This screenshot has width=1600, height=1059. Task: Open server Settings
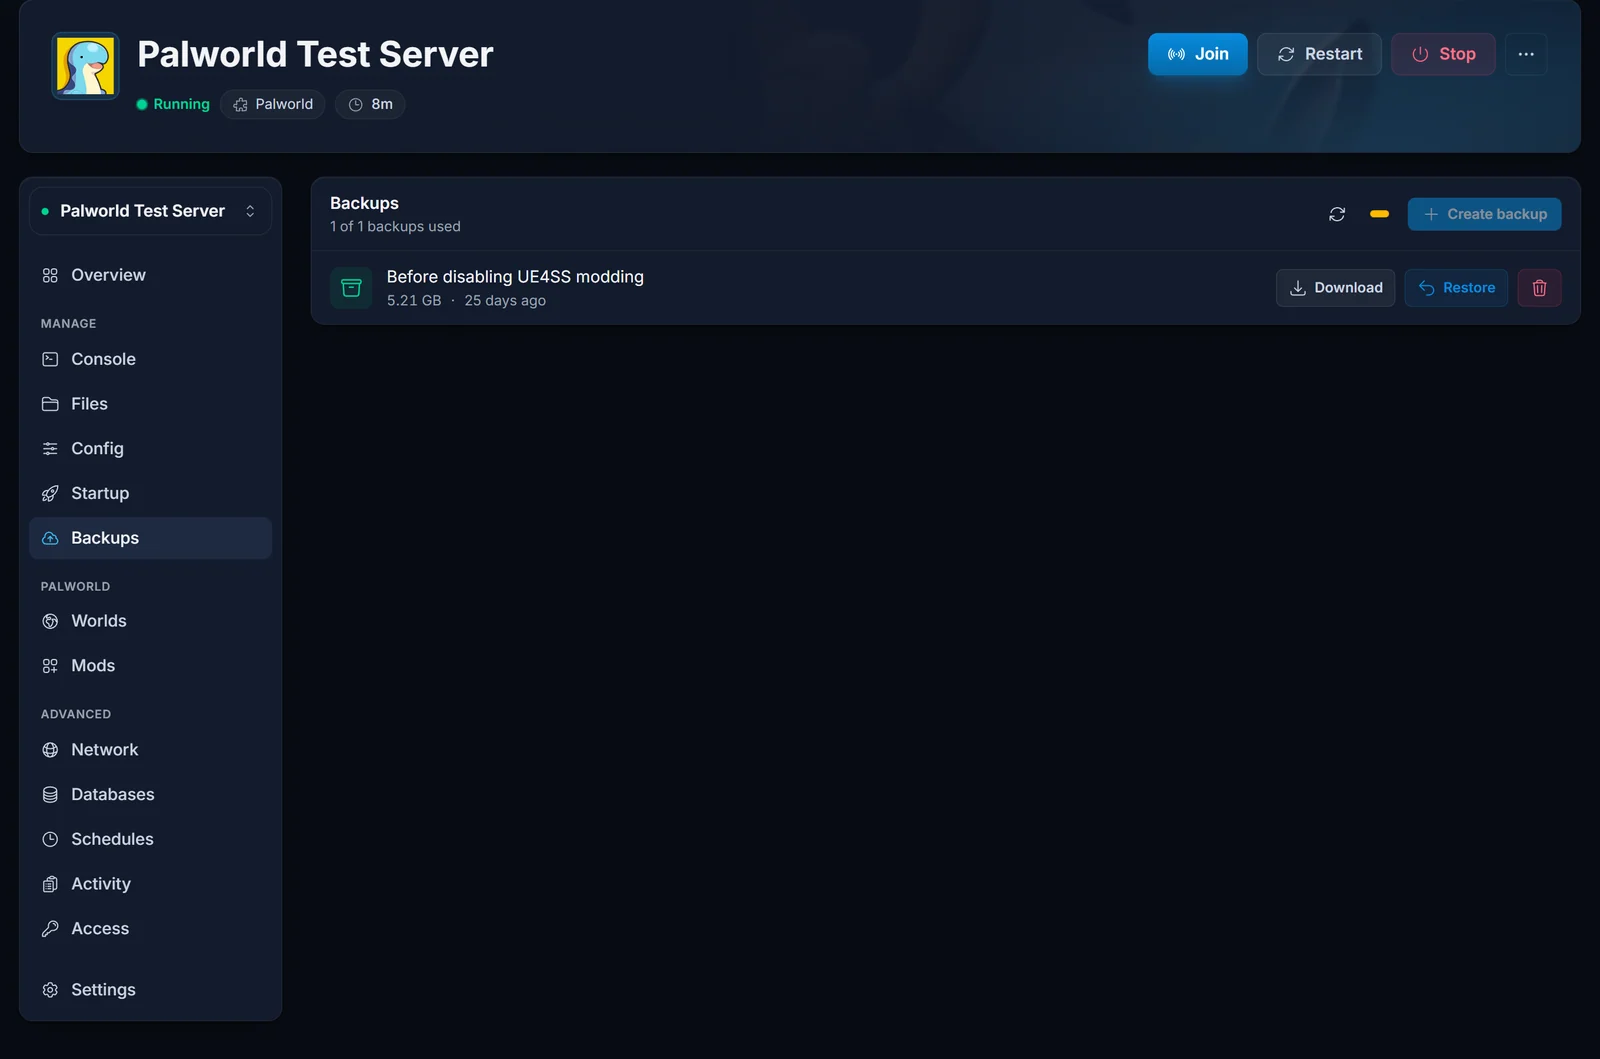tap(150, 990)
